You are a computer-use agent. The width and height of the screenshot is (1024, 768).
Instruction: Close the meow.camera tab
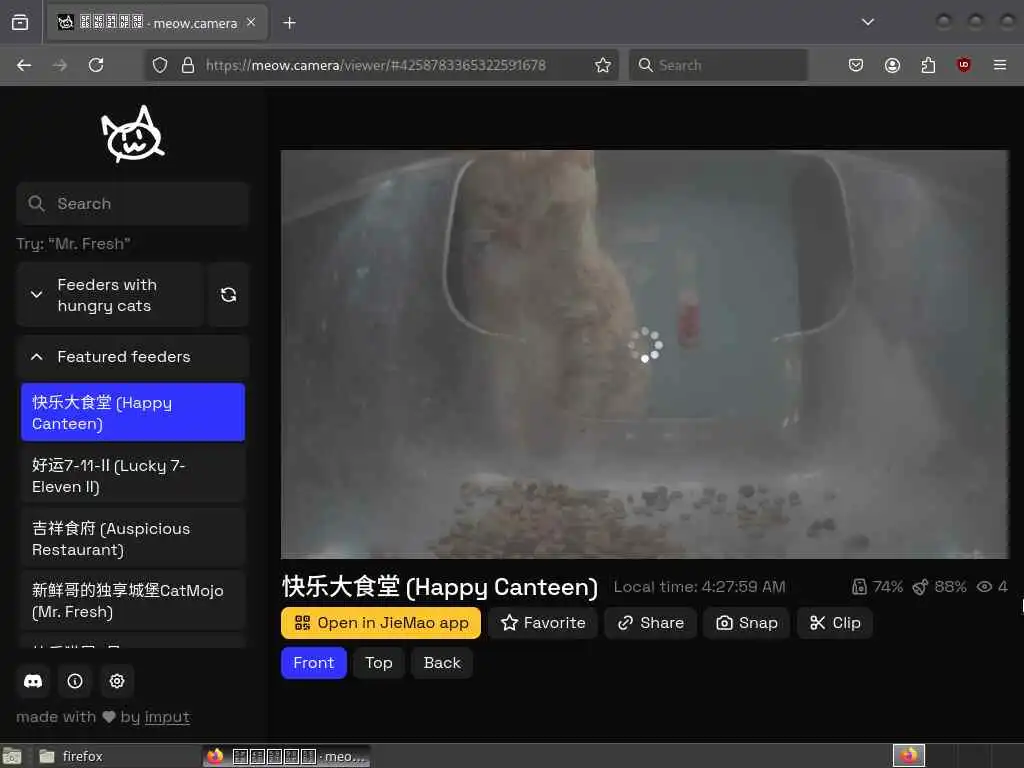point(251,22)
